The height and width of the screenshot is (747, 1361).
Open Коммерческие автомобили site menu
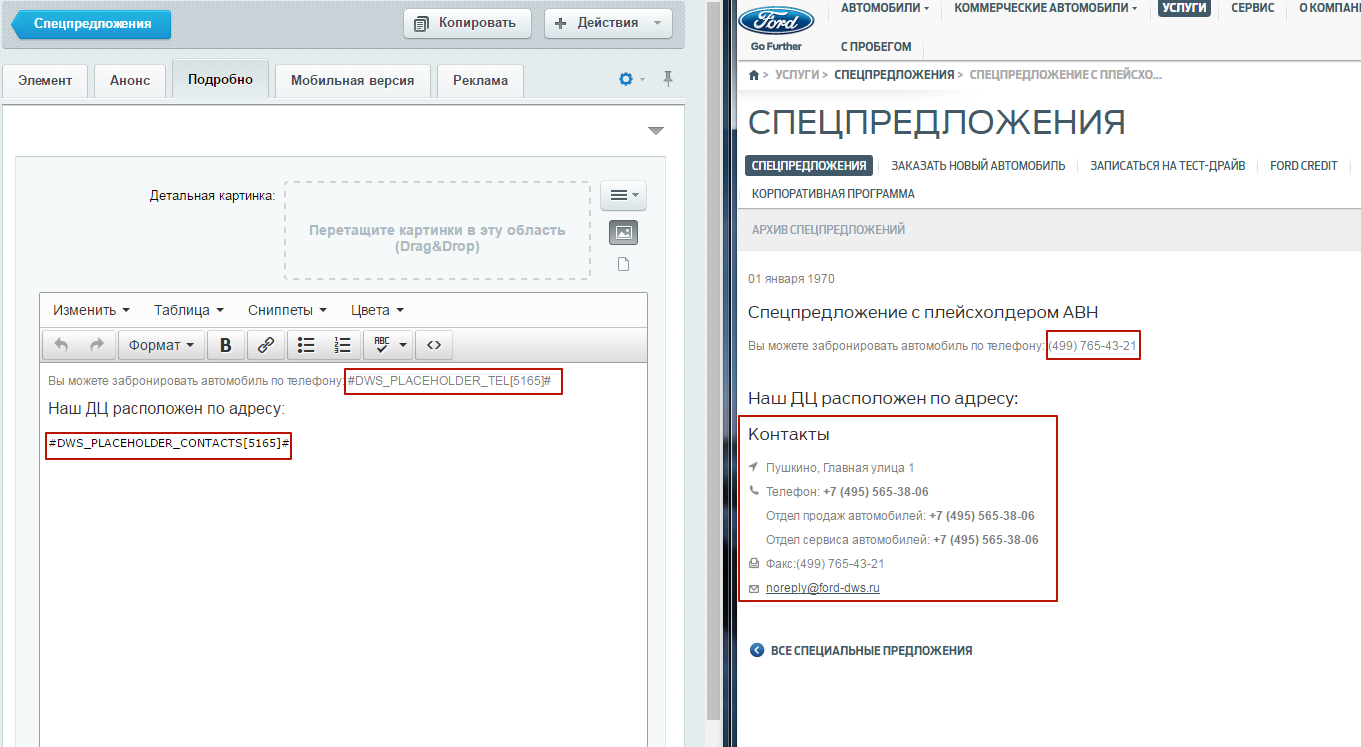[1046, 8]
